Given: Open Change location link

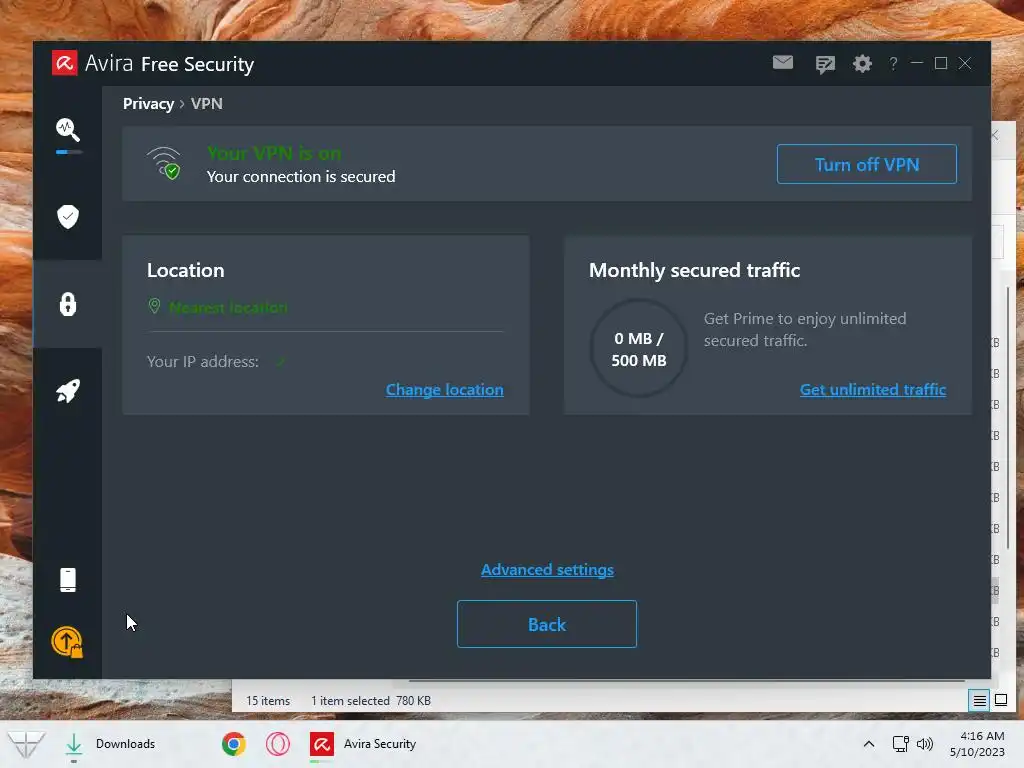Looking at the screenshot, I should tap(445, 390).
